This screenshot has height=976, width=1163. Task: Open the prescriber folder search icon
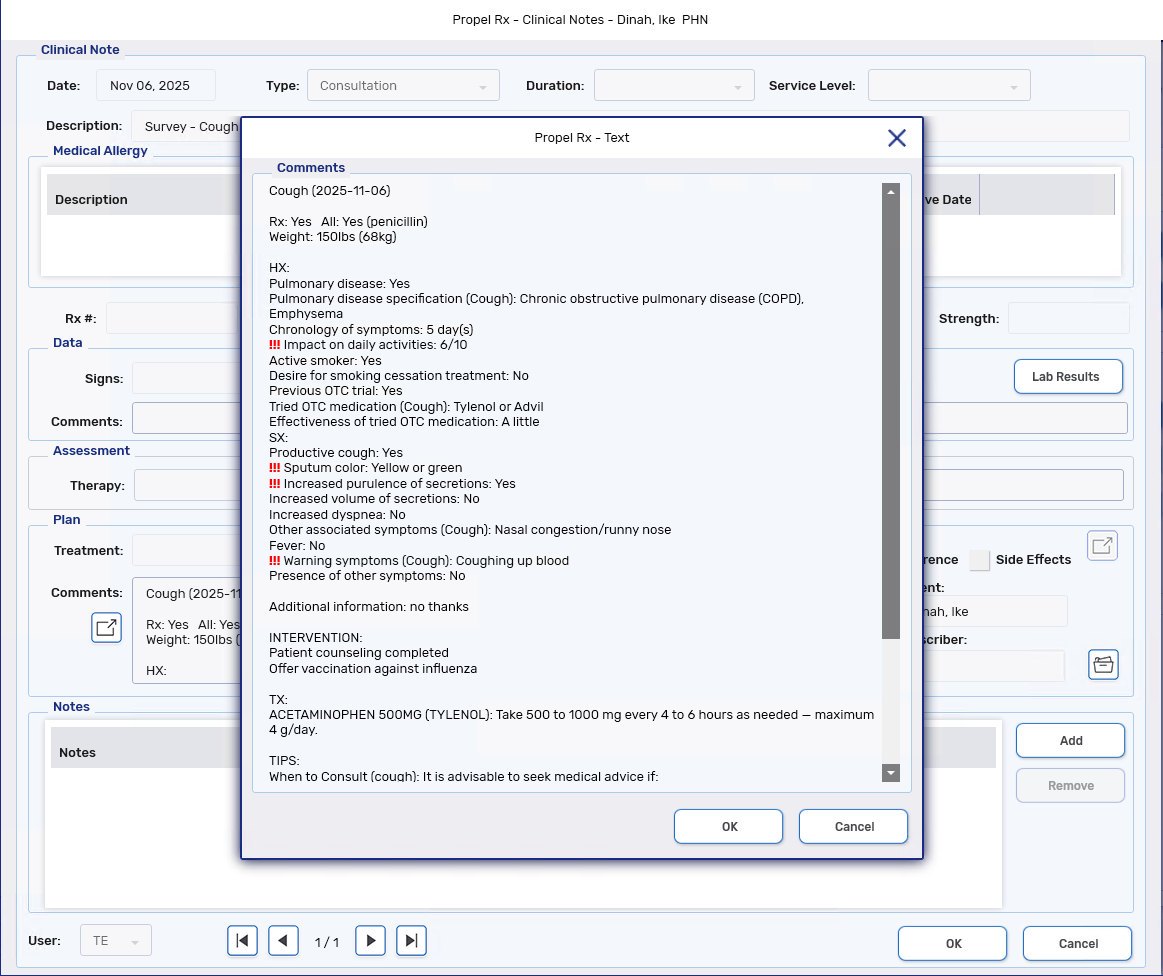click(1103, 665)
